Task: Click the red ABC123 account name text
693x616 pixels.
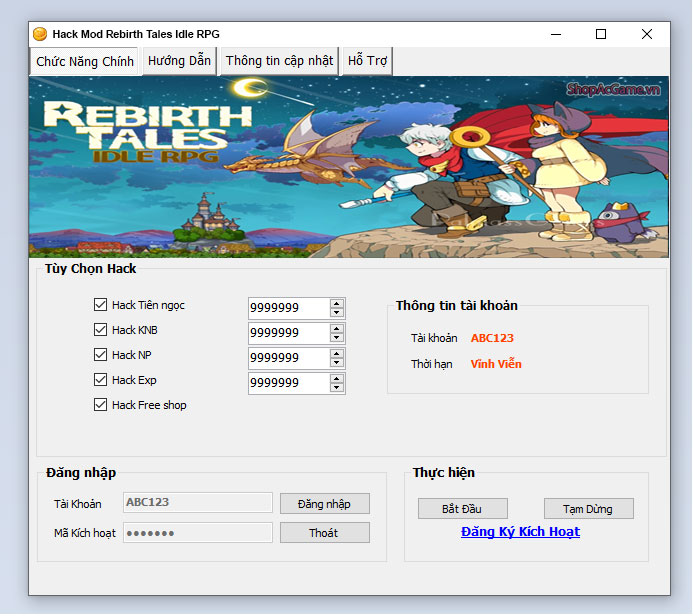Action: point(492,338)
